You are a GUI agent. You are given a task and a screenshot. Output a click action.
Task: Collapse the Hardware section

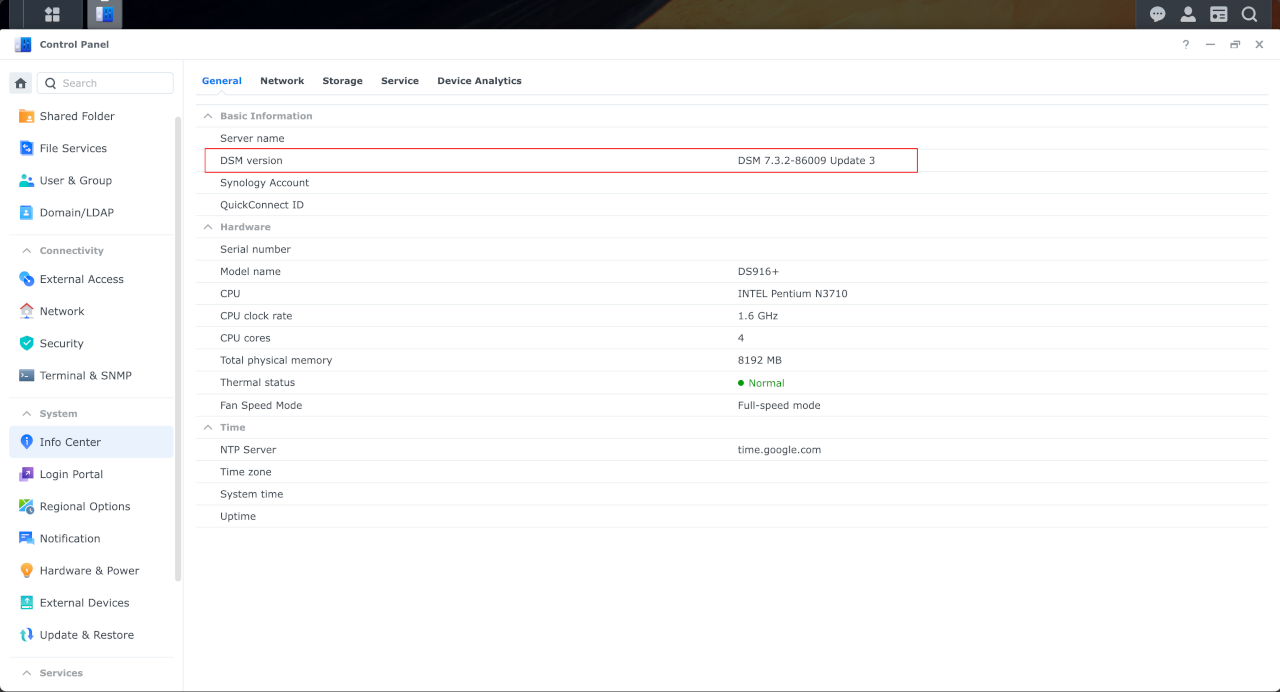point(208,227)
